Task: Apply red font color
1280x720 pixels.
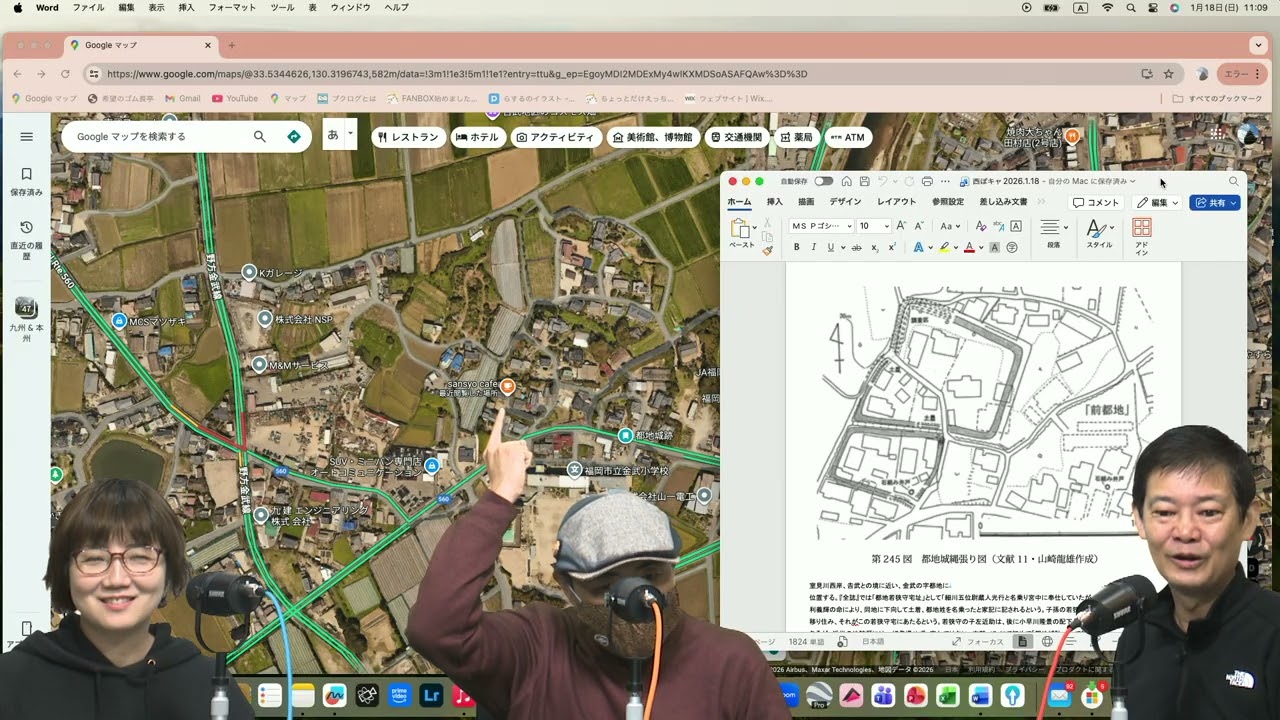Action: 969,247
